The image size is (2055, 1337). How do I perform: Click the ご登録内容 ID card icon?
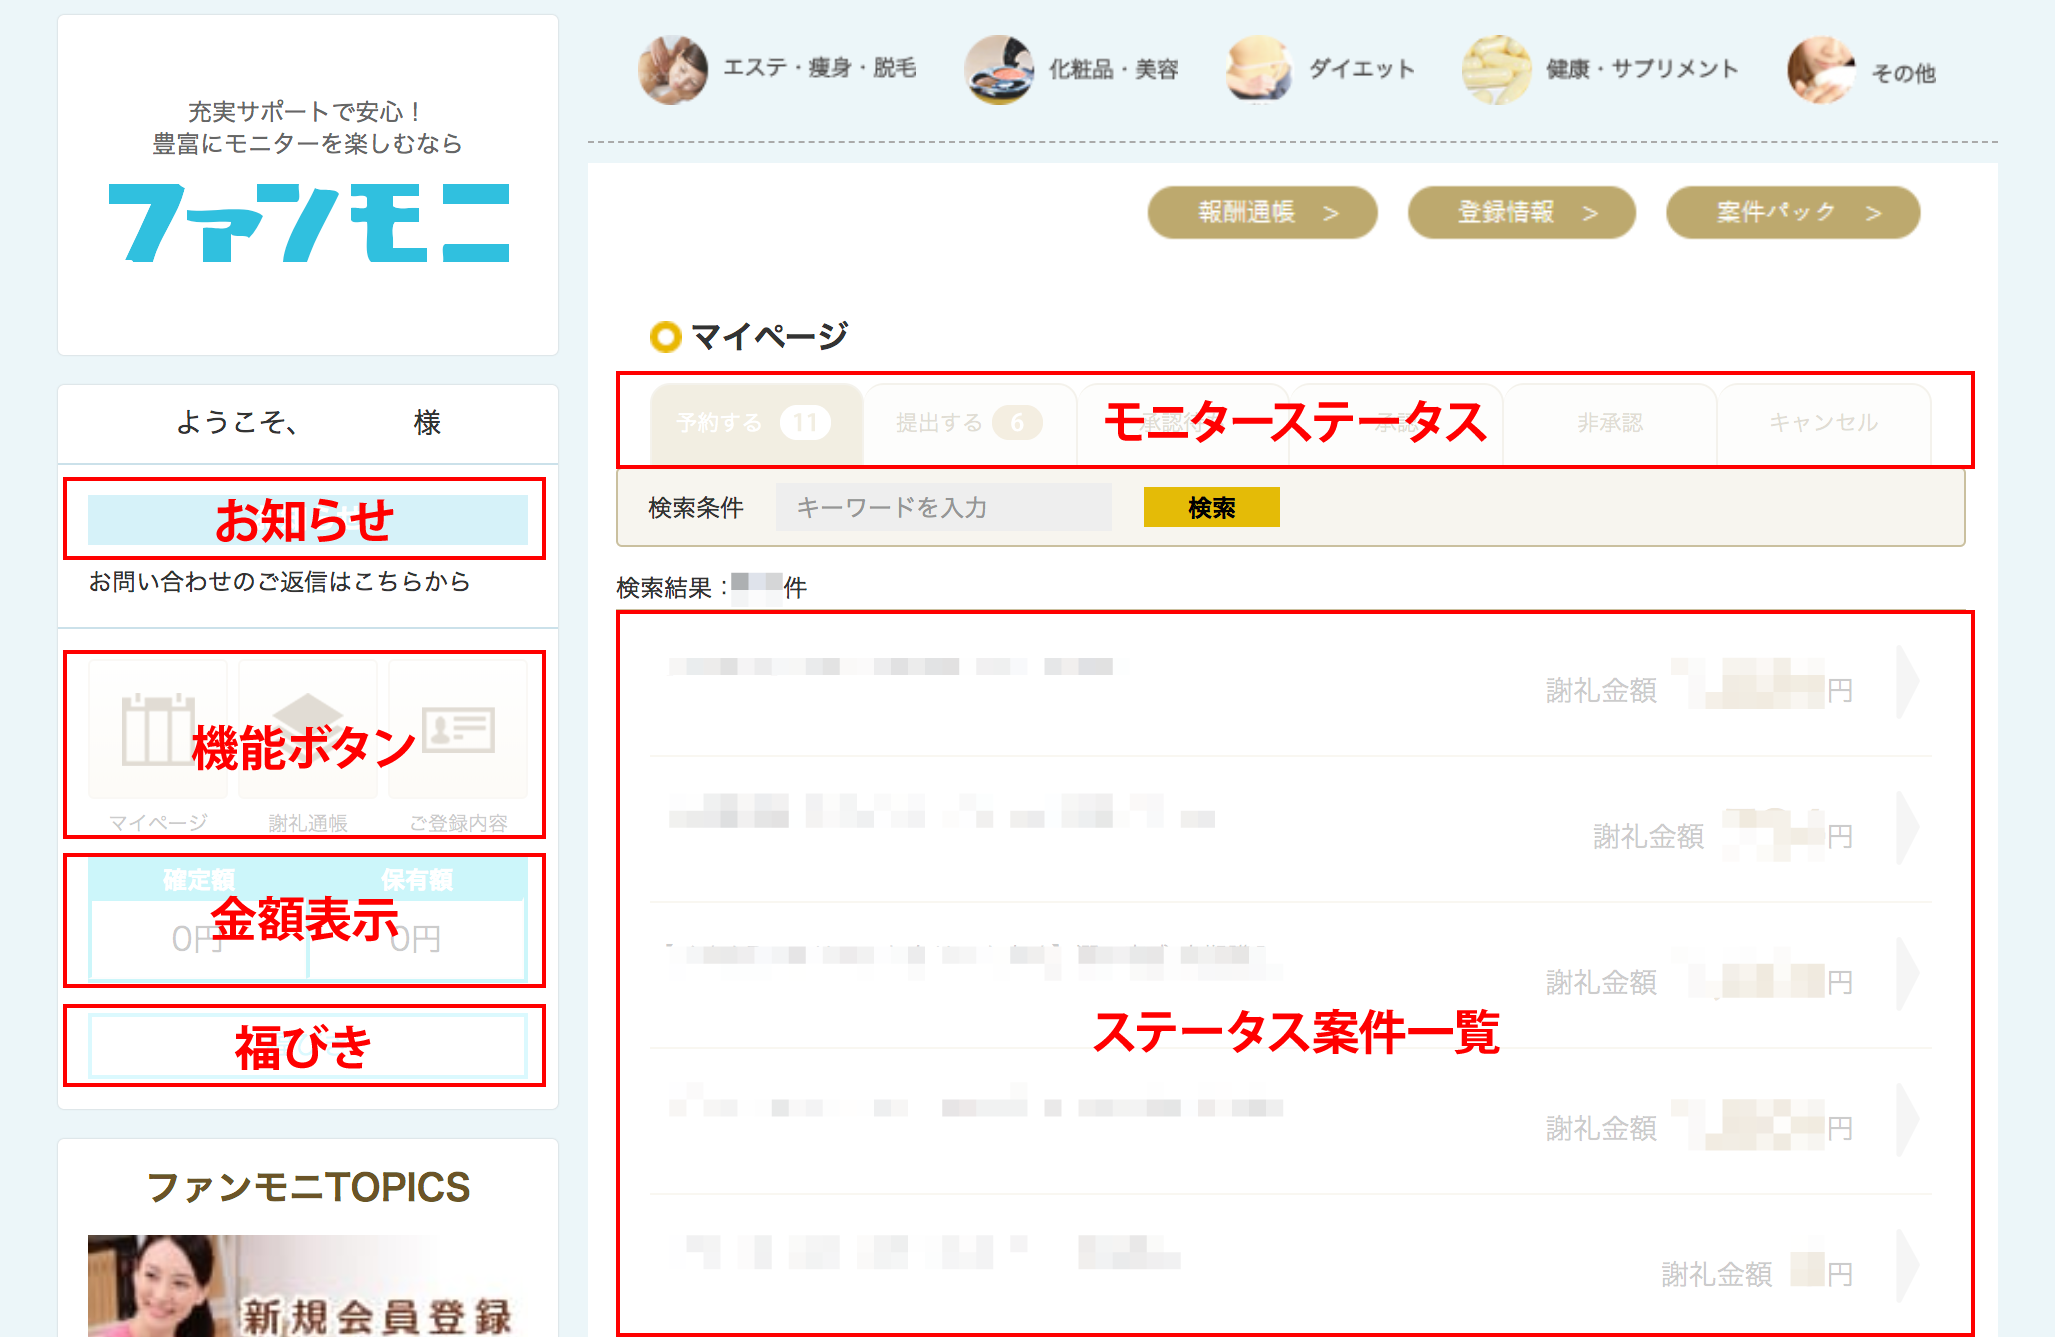458,729
